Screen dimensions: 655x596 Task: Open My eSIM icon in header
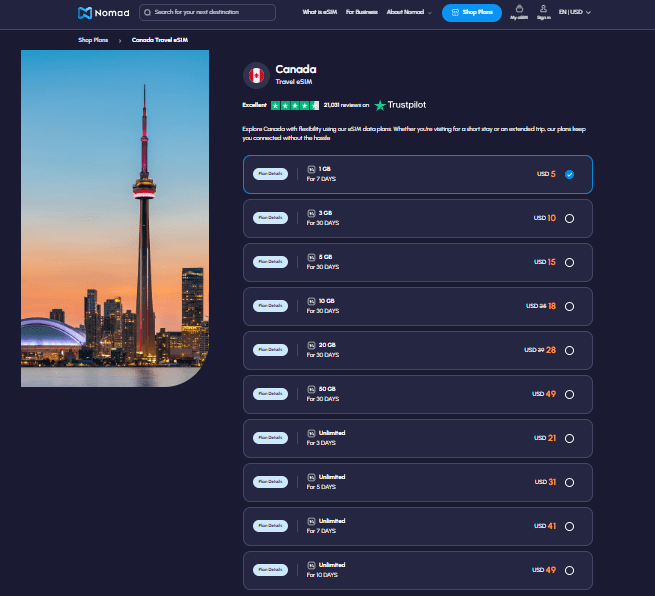click(519, 12)
